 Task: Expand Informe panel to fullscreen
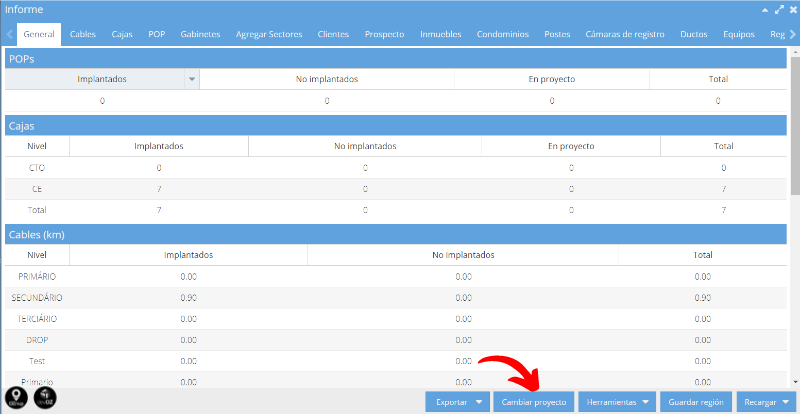779,10
